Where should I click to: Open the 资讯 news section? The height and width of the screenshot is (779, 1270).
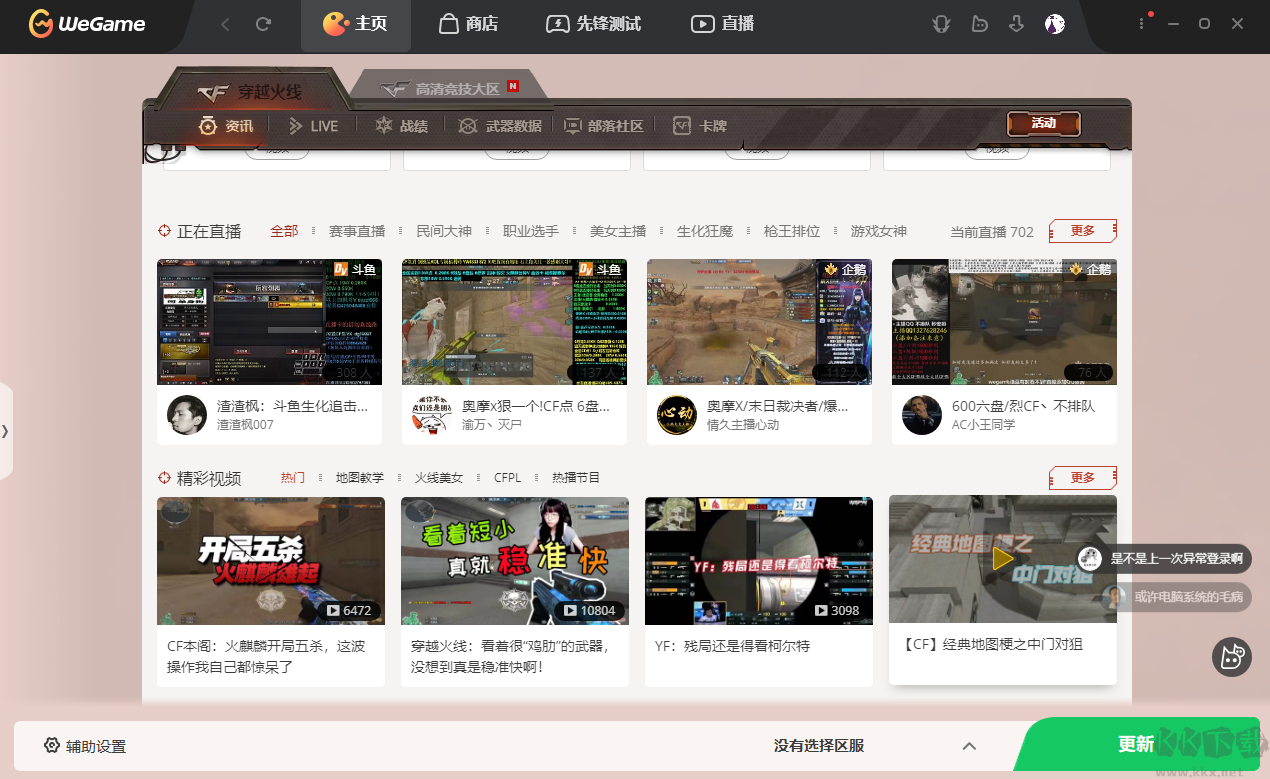click(x=226, y=126)
